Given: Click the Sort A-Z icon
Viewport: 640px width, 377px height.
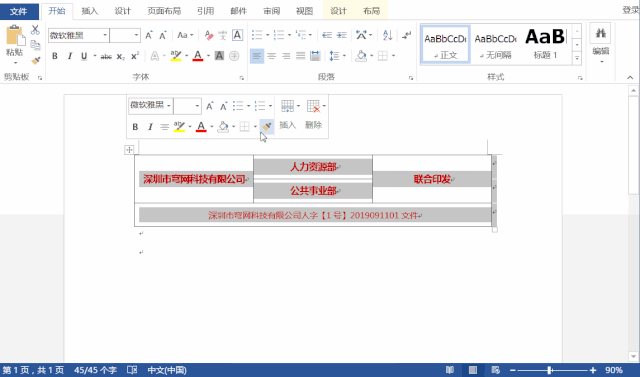Looking at the screenshot, I should (x=388, y=35).
